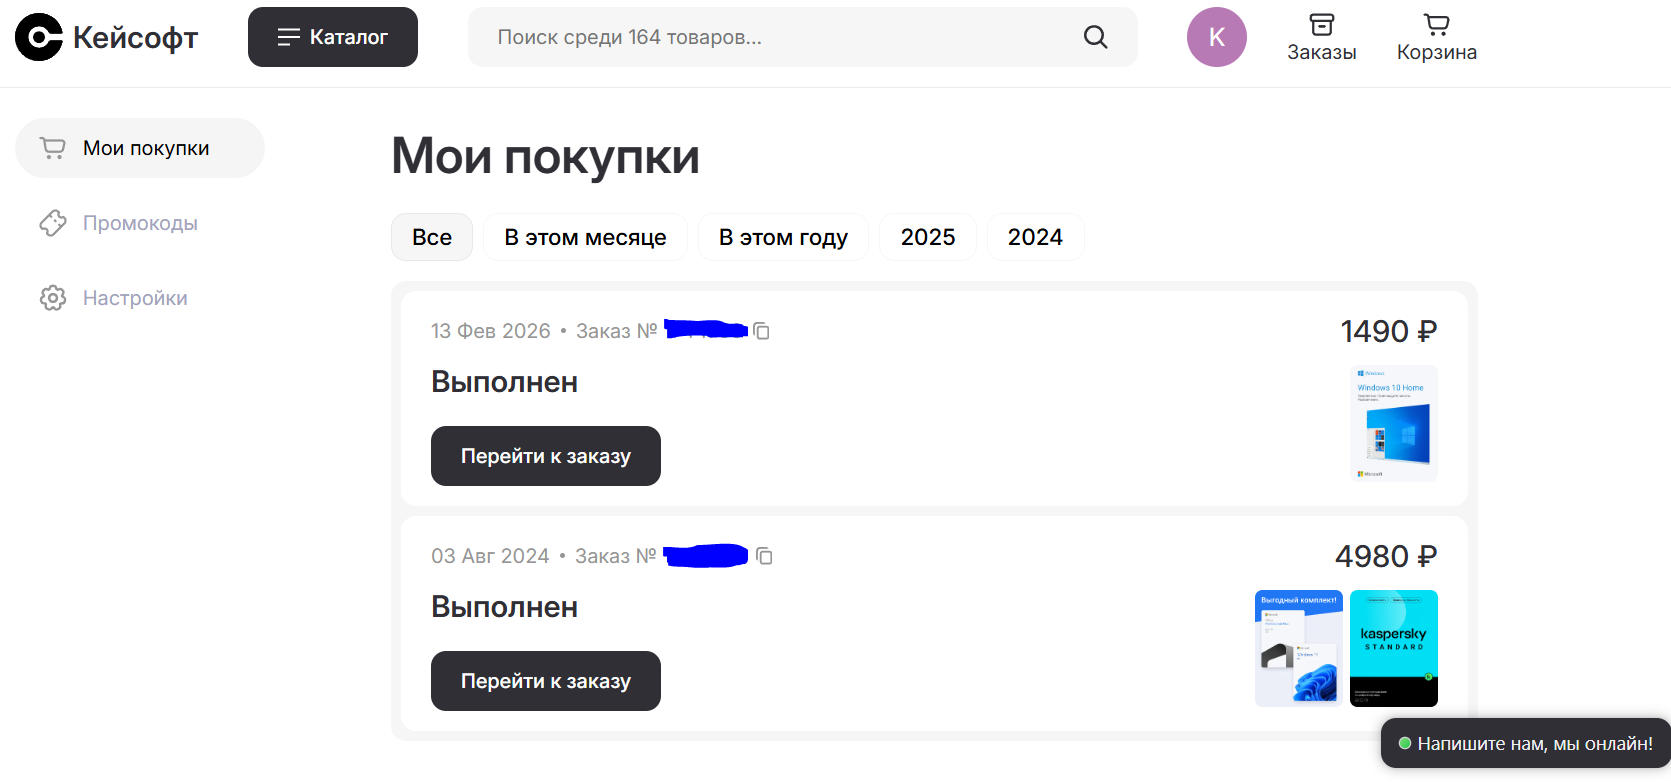
Task: Copy order number of 03 Авг 2024 order
Action: [765, 556]
